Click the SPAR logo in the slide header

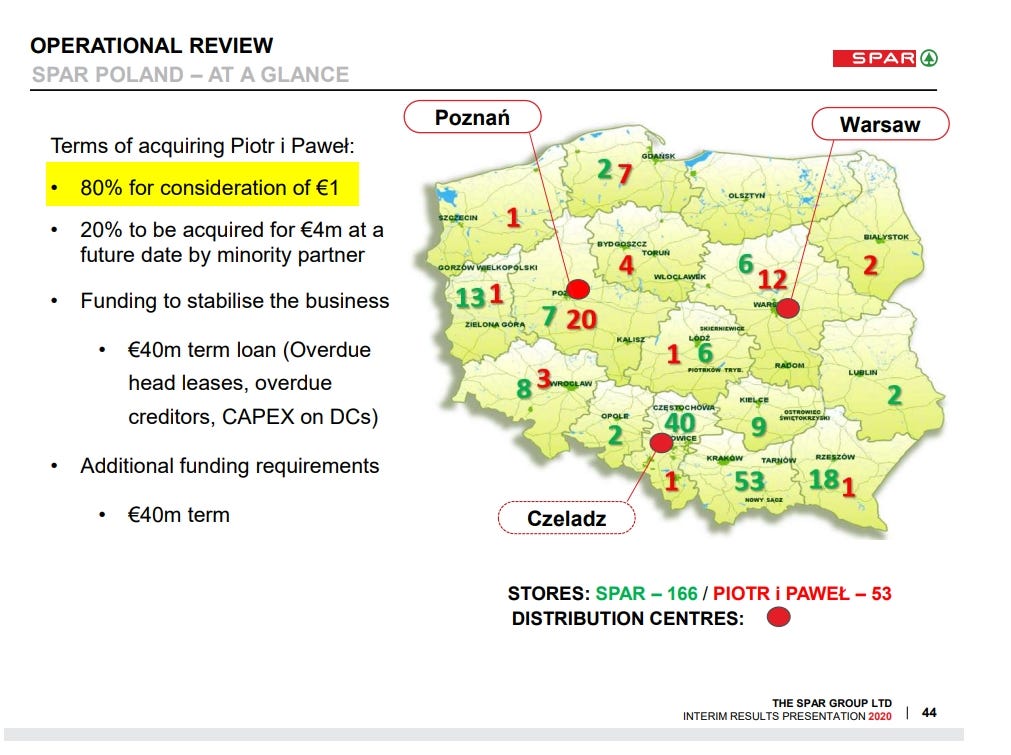(x=885, y=58)
